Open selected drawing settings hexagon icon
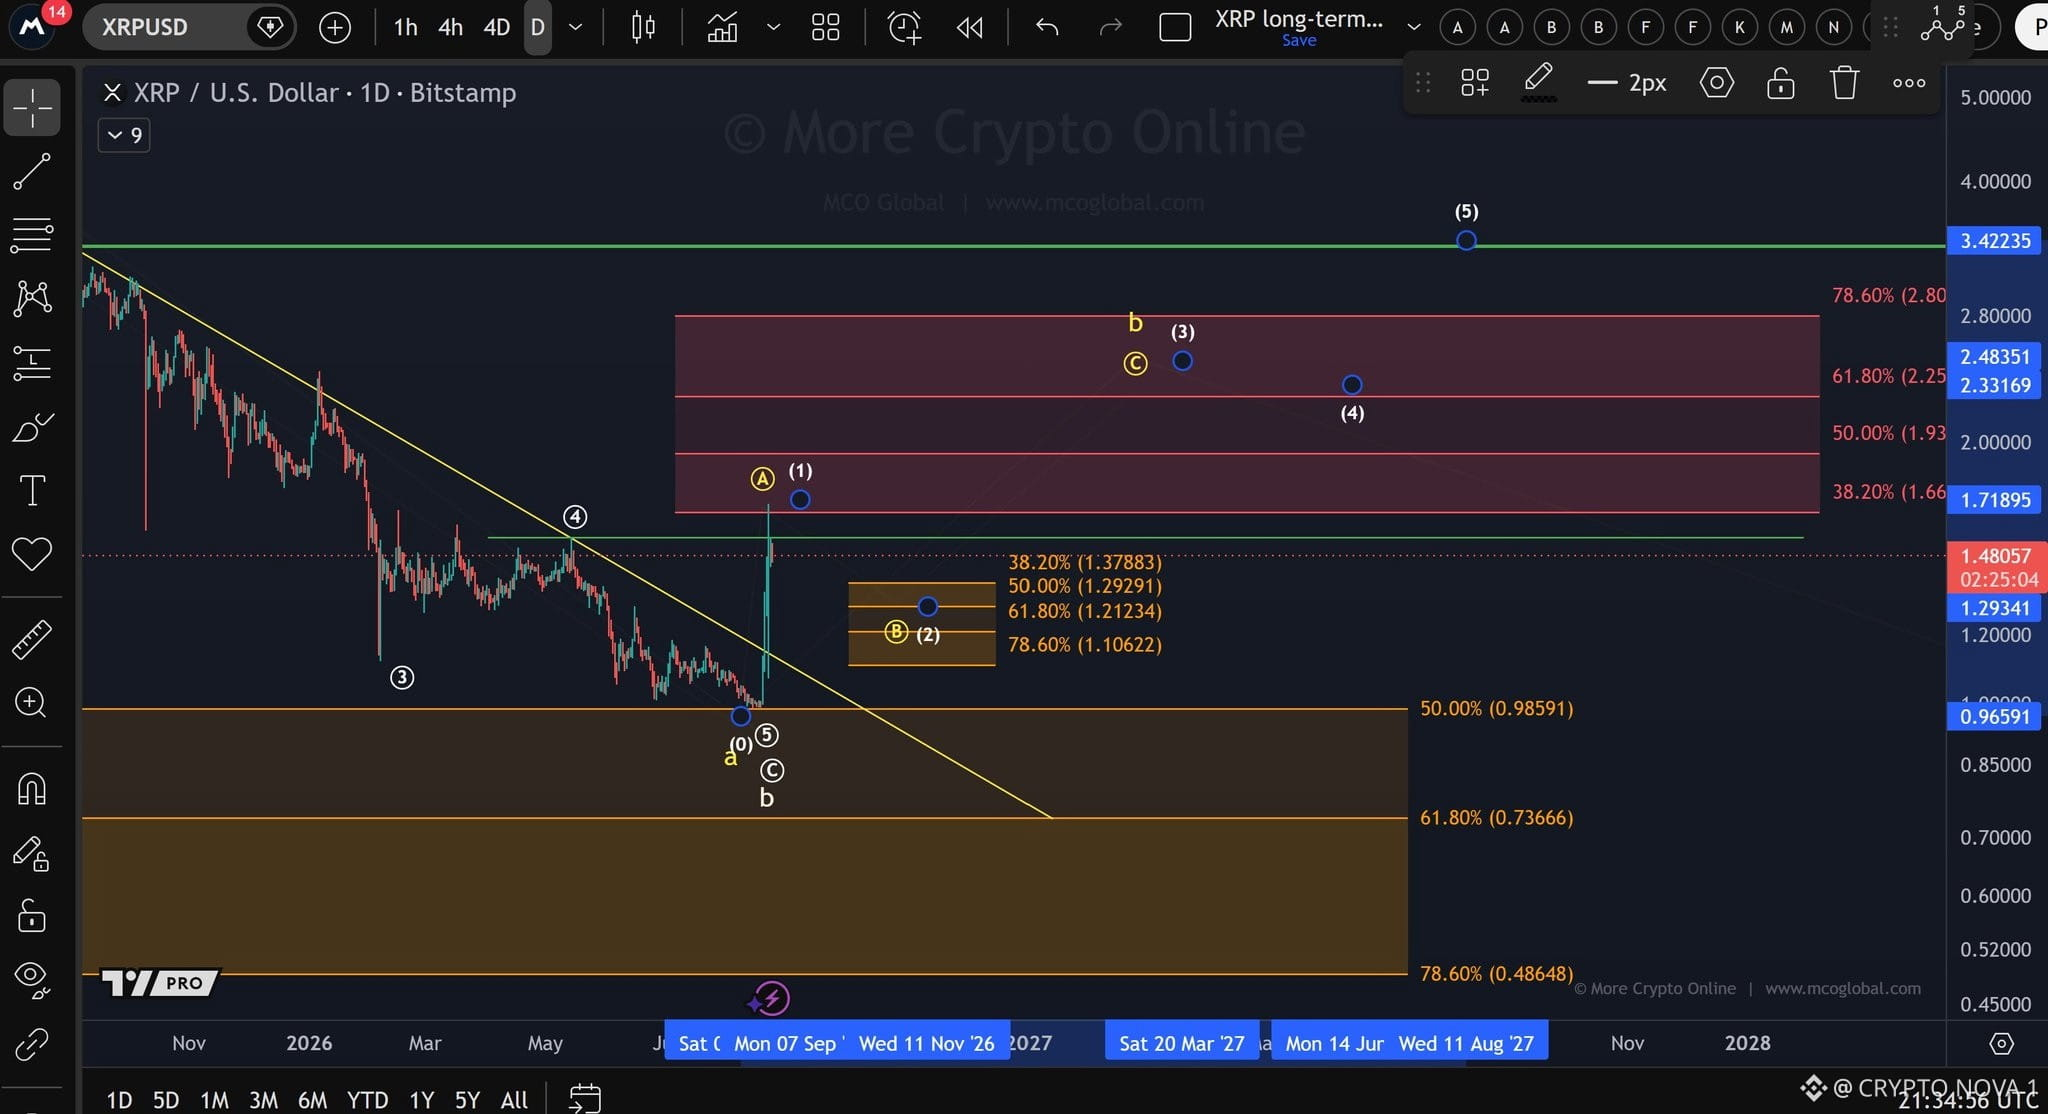The height and width of the screenshot is (1114, 2048). click(1717, 83)
